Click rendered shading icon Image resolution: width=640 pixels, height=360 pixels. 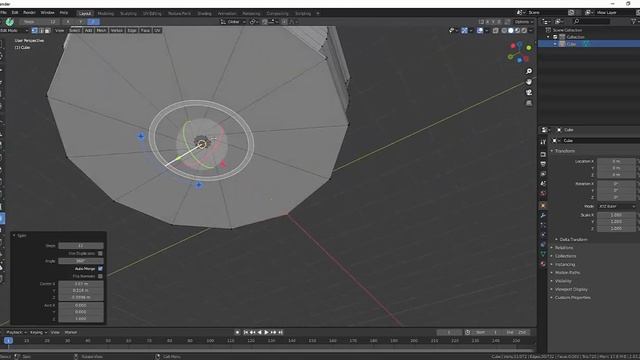[x=524, y=31]
